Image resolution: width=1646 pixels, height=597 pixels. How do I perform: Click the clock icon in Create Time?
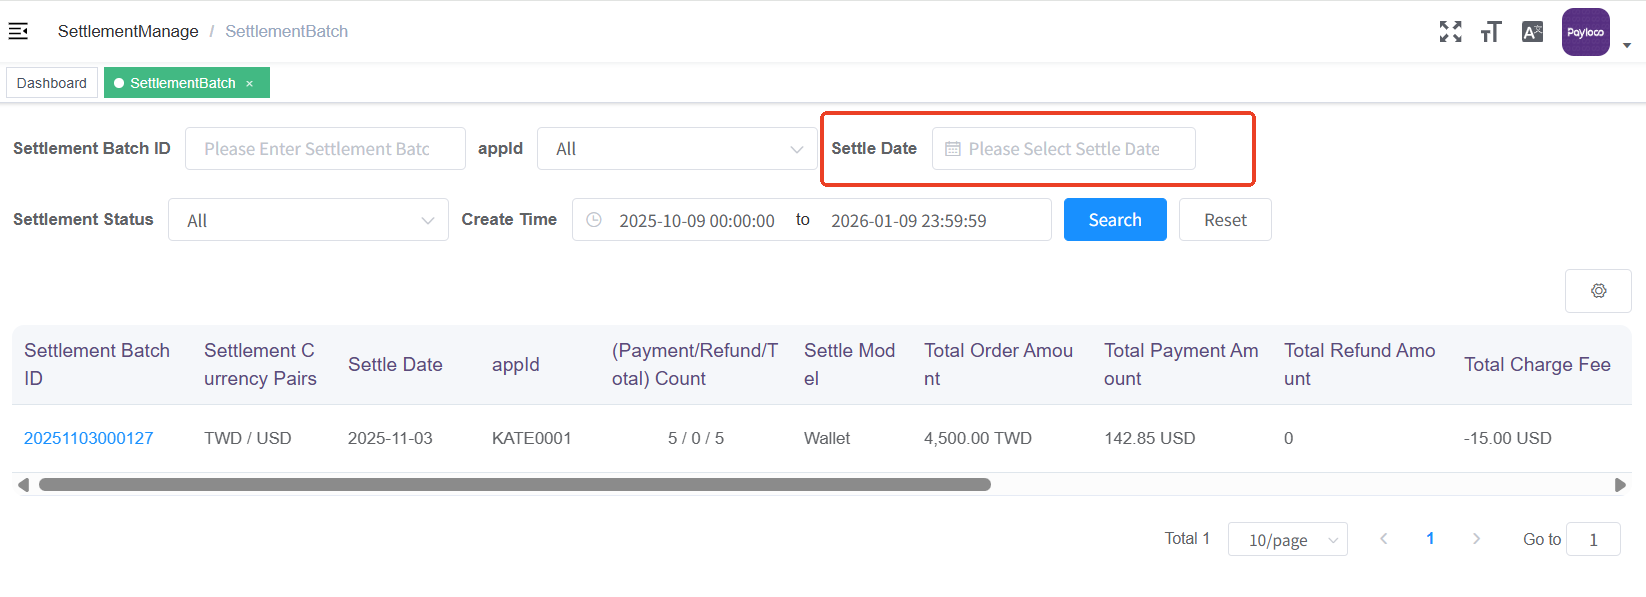[594, 220]
